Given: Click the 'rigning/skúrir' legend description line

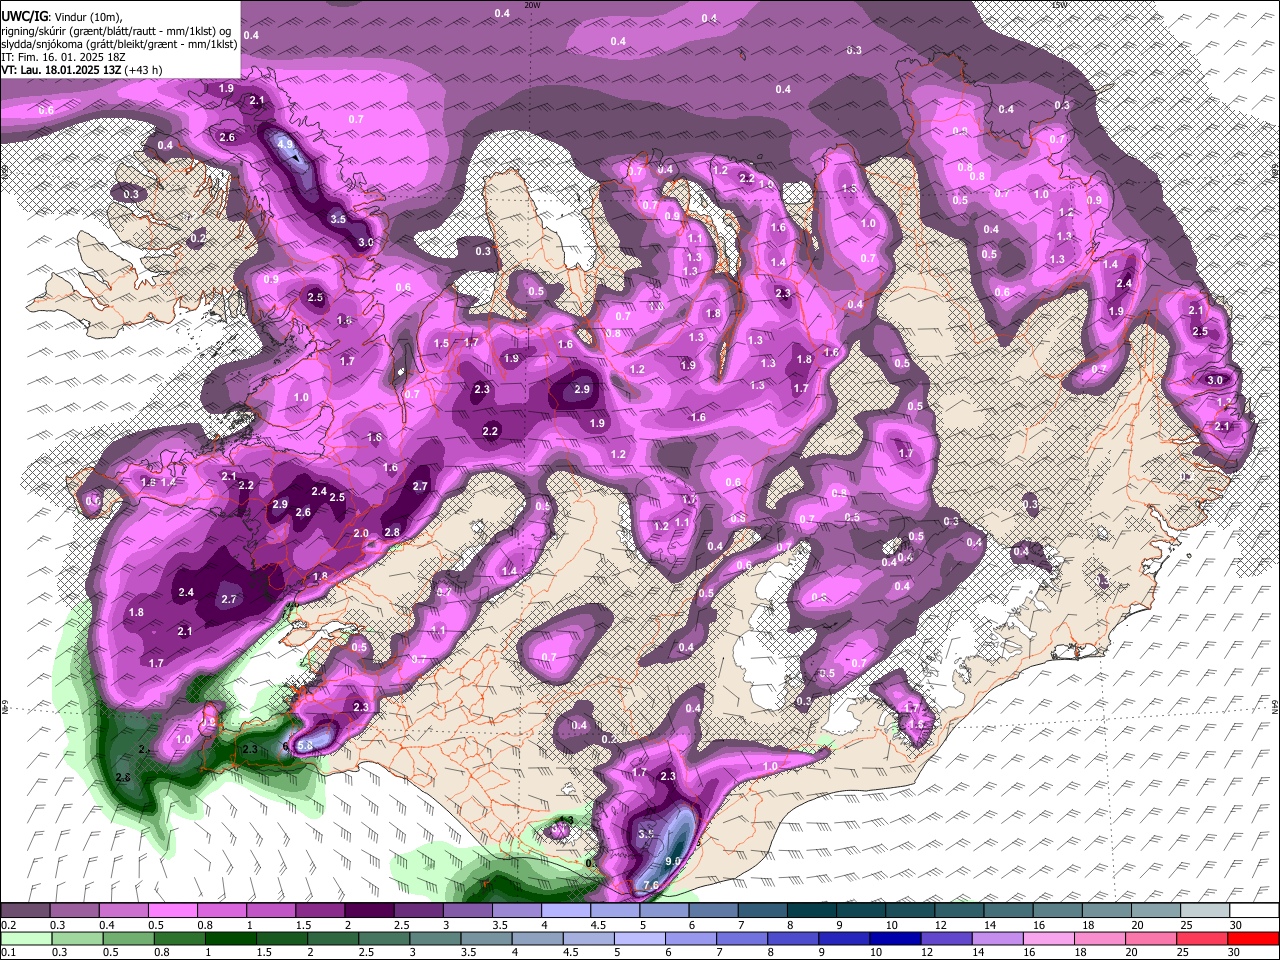Looking at the screenshot, I should coord(117,31).
